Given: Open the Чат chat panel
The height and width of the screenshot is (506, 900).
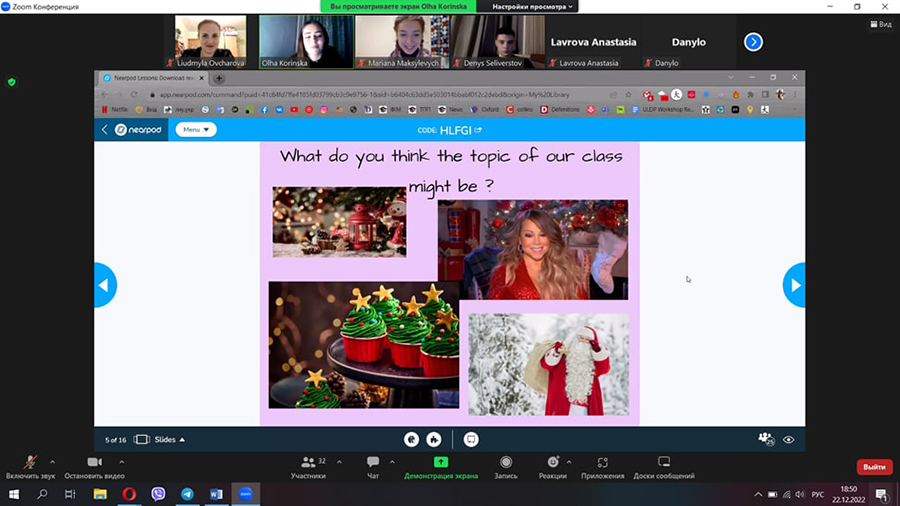Looking at the screenshot, I should pyautogui.click(x=373, y=468).
